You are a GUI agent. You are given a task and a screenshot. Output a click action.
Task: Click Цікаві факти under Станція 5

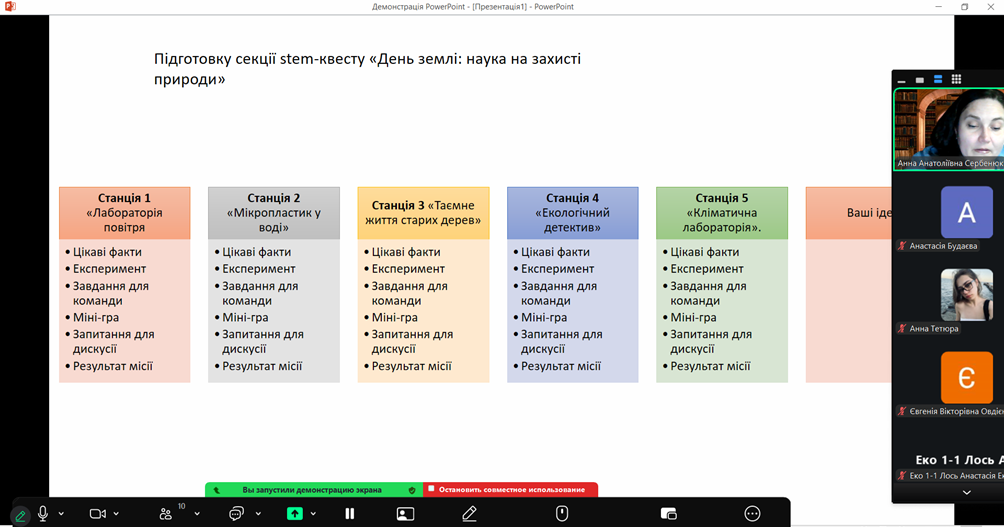704,252
